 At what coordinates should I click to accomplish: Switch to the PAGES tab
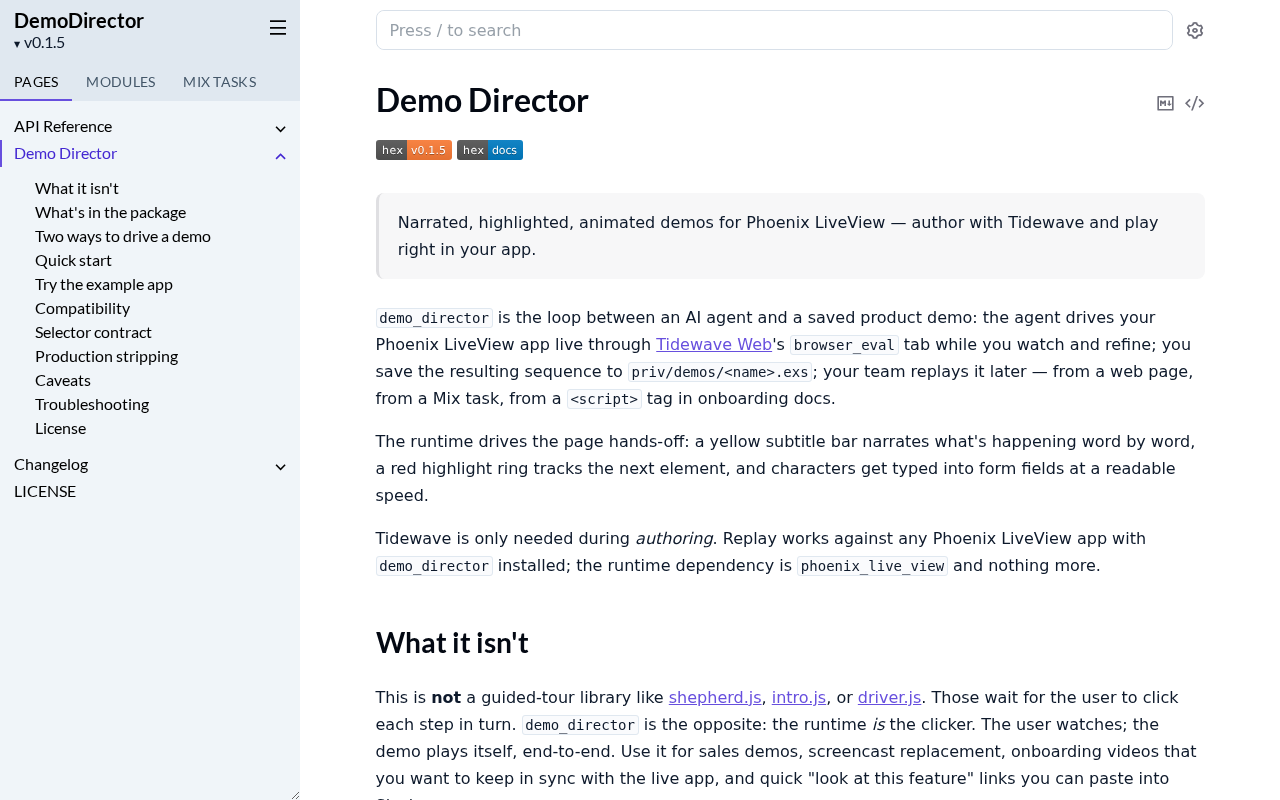36,82
